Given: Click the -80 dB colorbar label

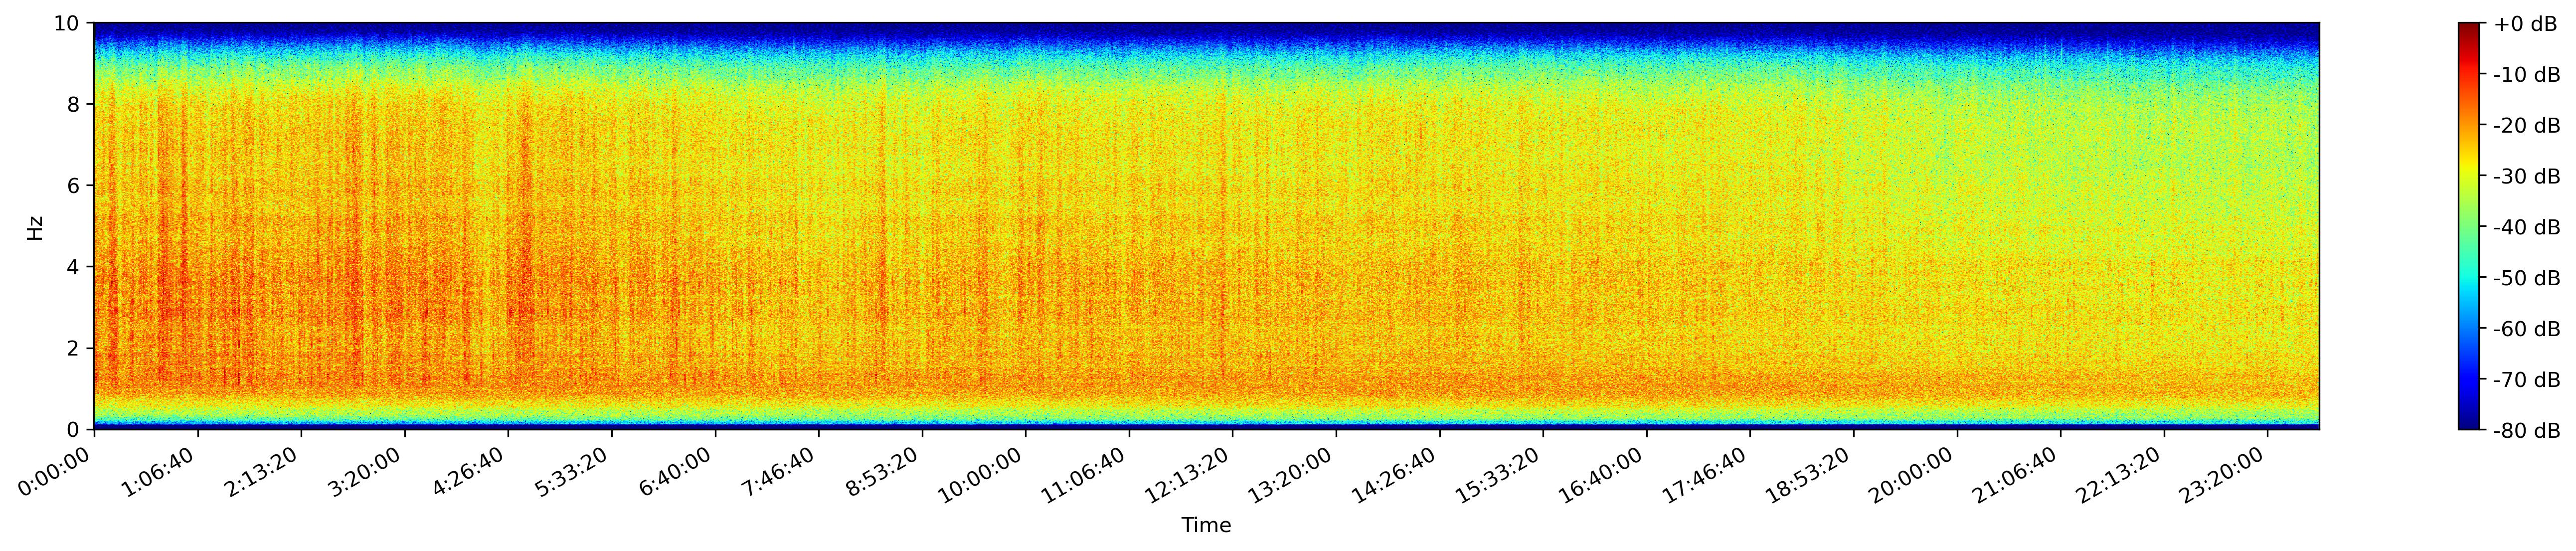Looking at the screenshot, I should click(2527, 432).
